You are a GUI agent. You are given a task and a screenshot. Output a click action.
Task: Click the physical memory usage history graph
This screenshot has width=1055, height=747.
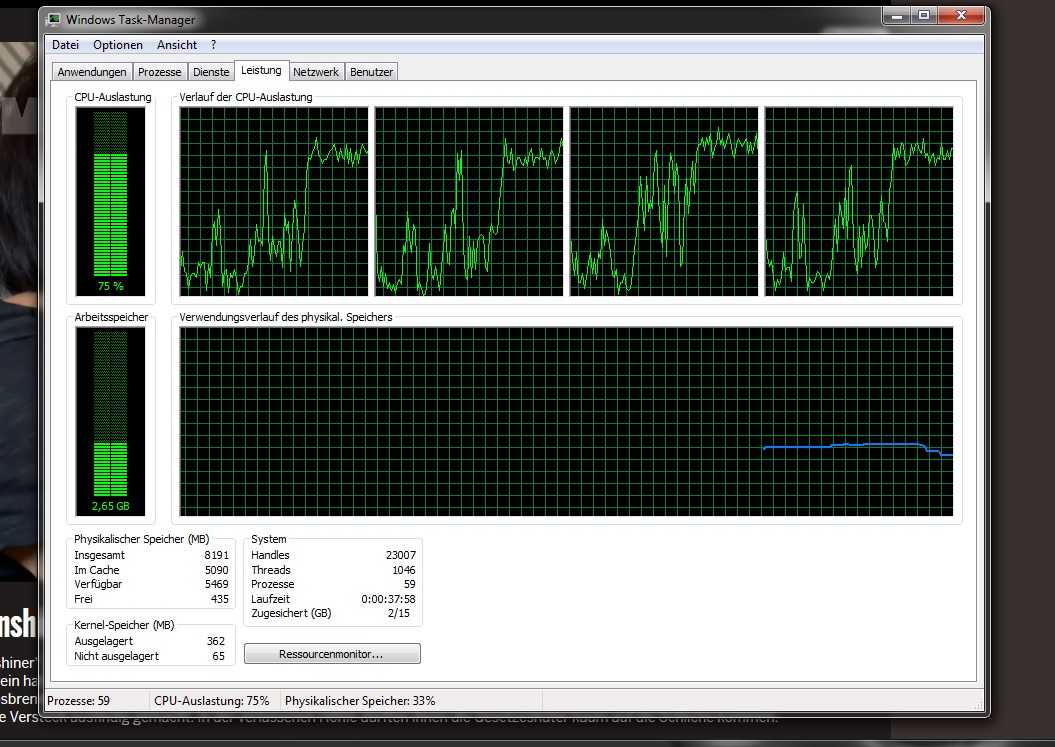(567, 421)
